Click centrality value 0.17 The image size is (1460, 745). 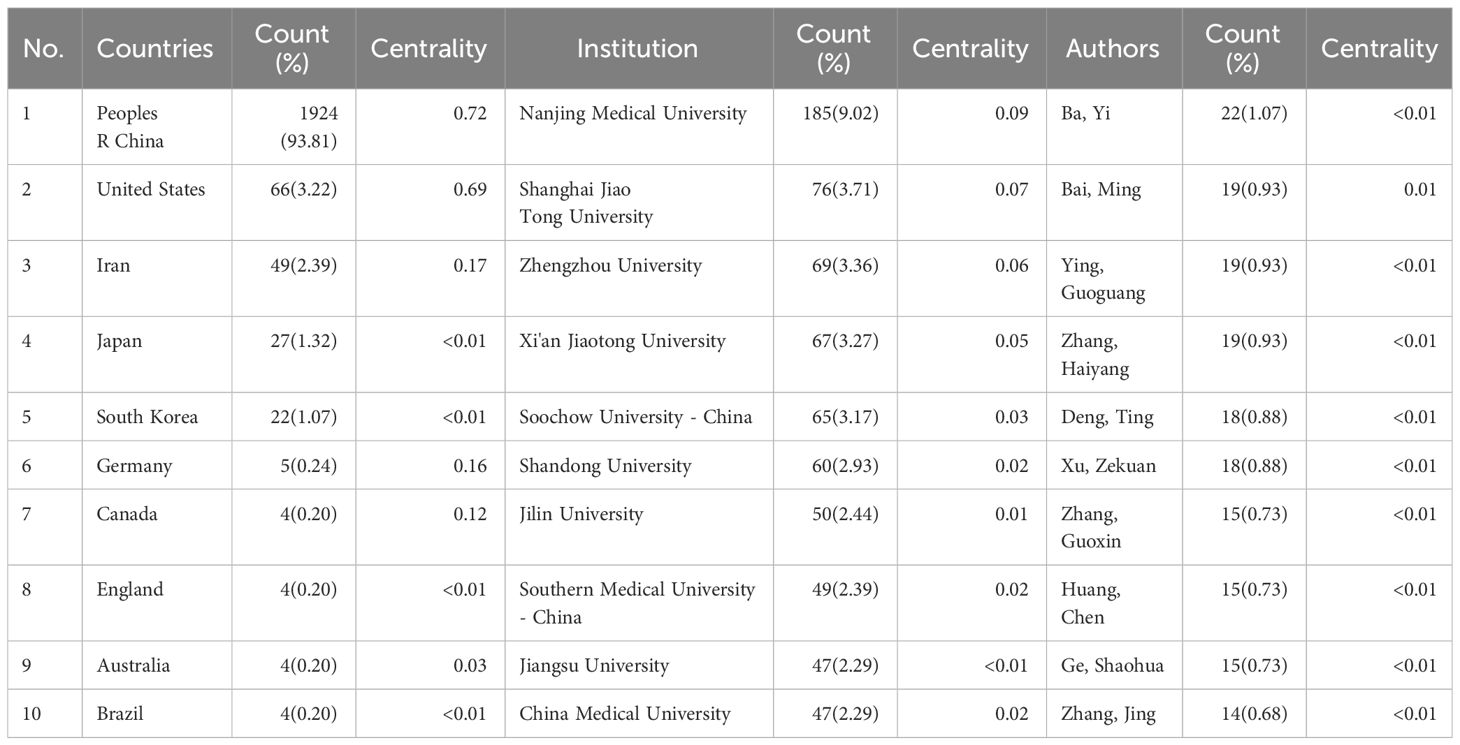coord(470,265)
